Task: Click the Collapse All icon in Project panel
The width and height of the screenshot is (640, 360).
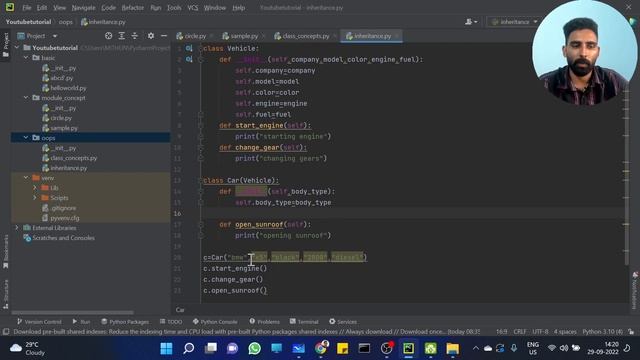Action: 135,36
